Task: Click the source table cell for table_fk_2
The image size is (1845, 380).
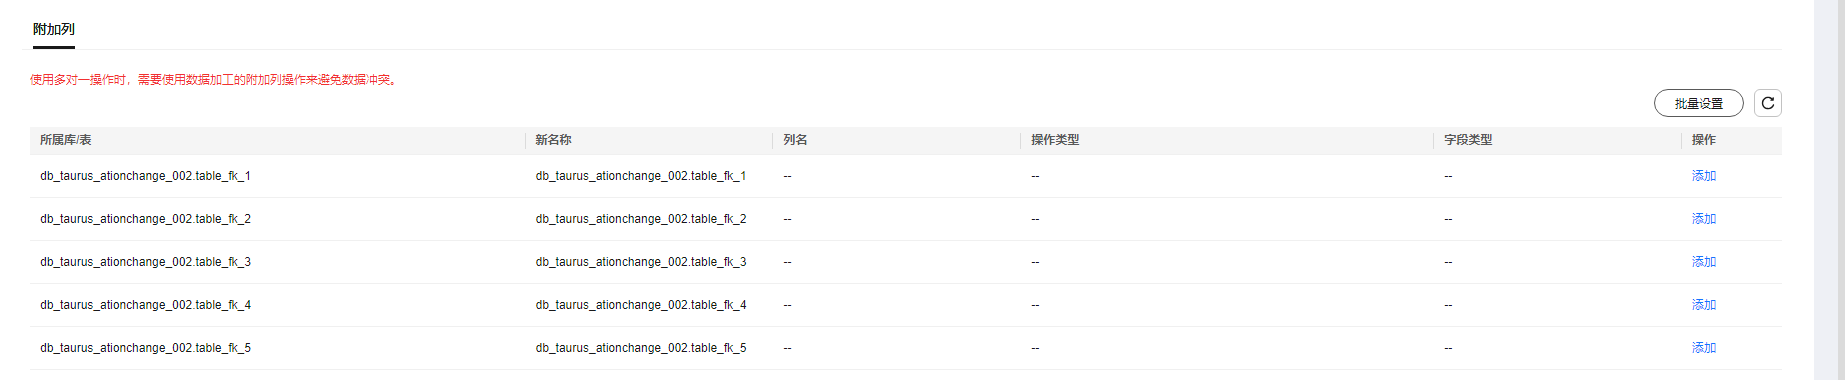Action: click(145, 219)
